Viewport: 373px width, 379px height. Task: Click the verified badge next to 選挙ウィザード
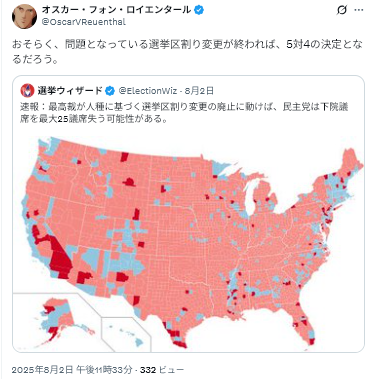coord(110,91)
